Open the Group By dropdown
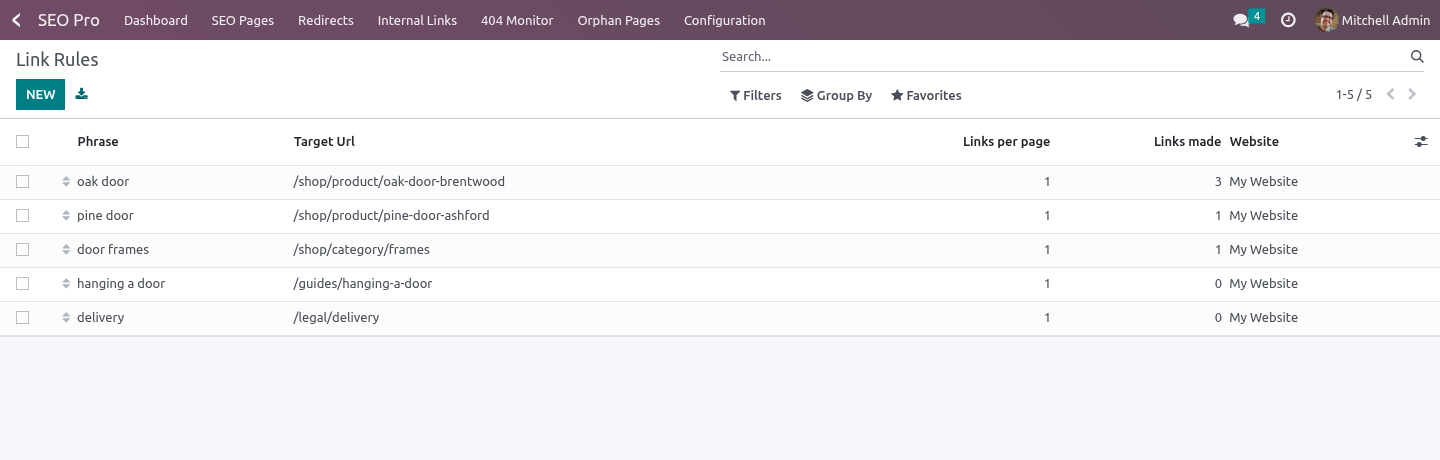The height and width of the screenshot is (460, 1440). point(836,96)
